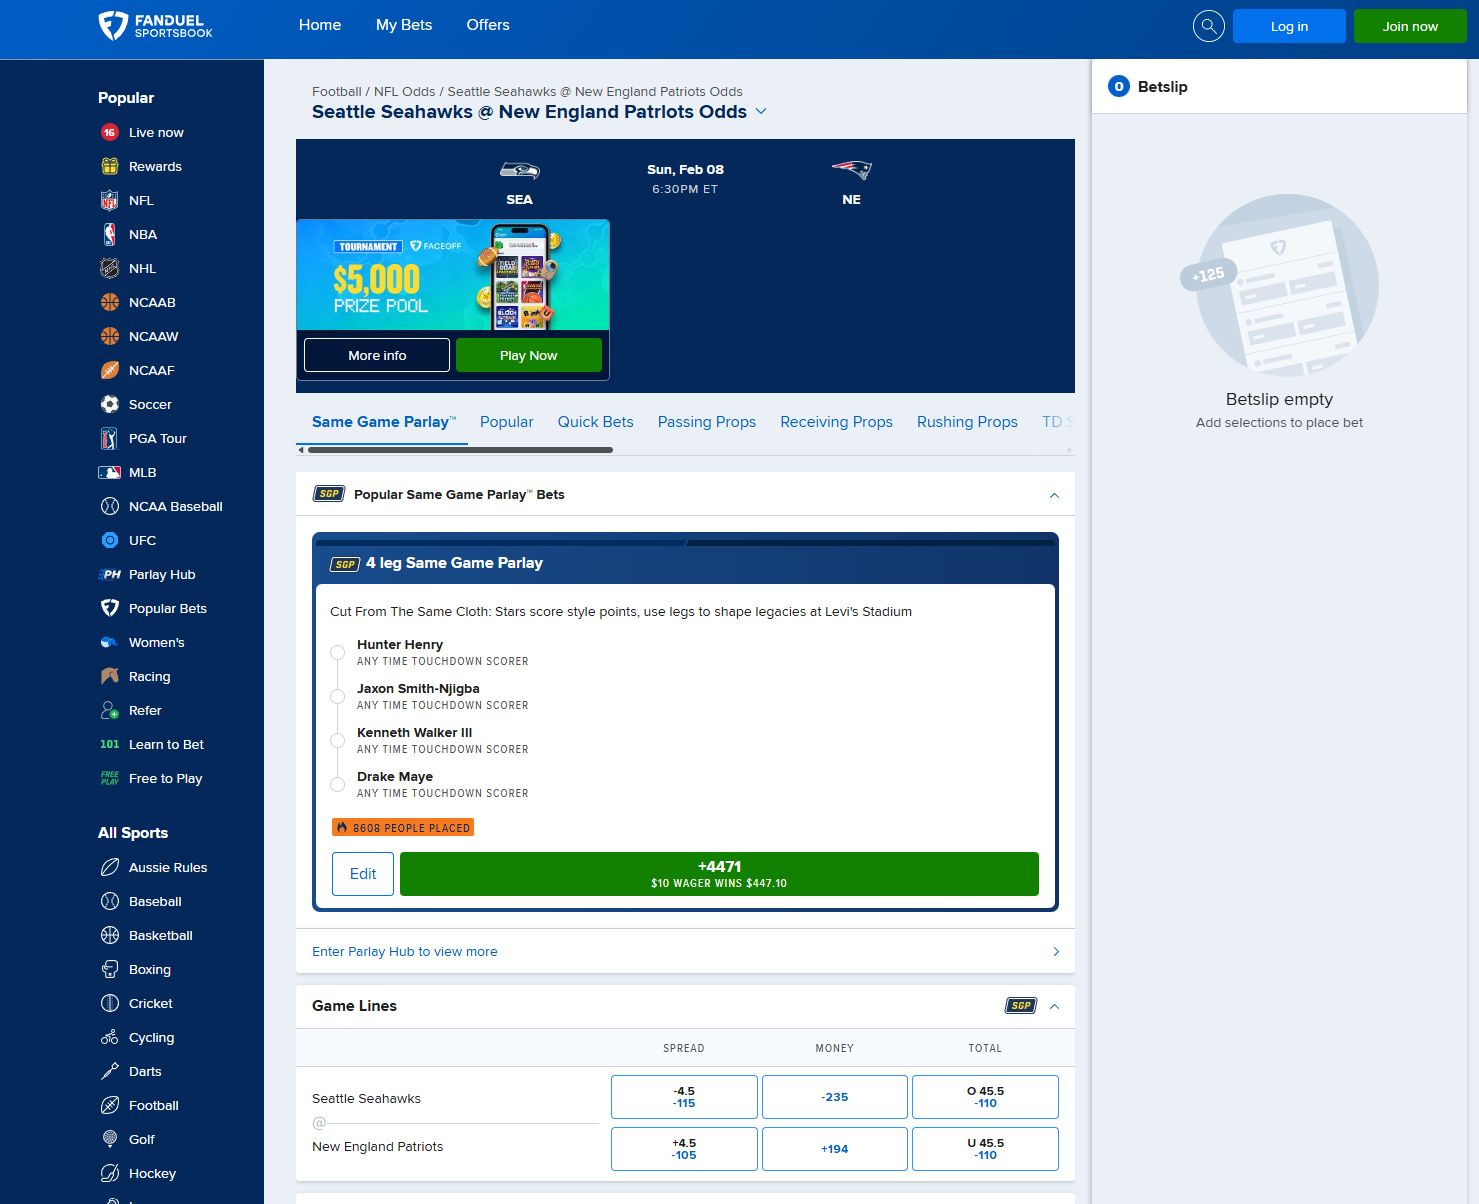Screen dimensions: 1479x1204
Task: Select Patriots +4.5 spread bet
Action: [x=684, y=1149]
